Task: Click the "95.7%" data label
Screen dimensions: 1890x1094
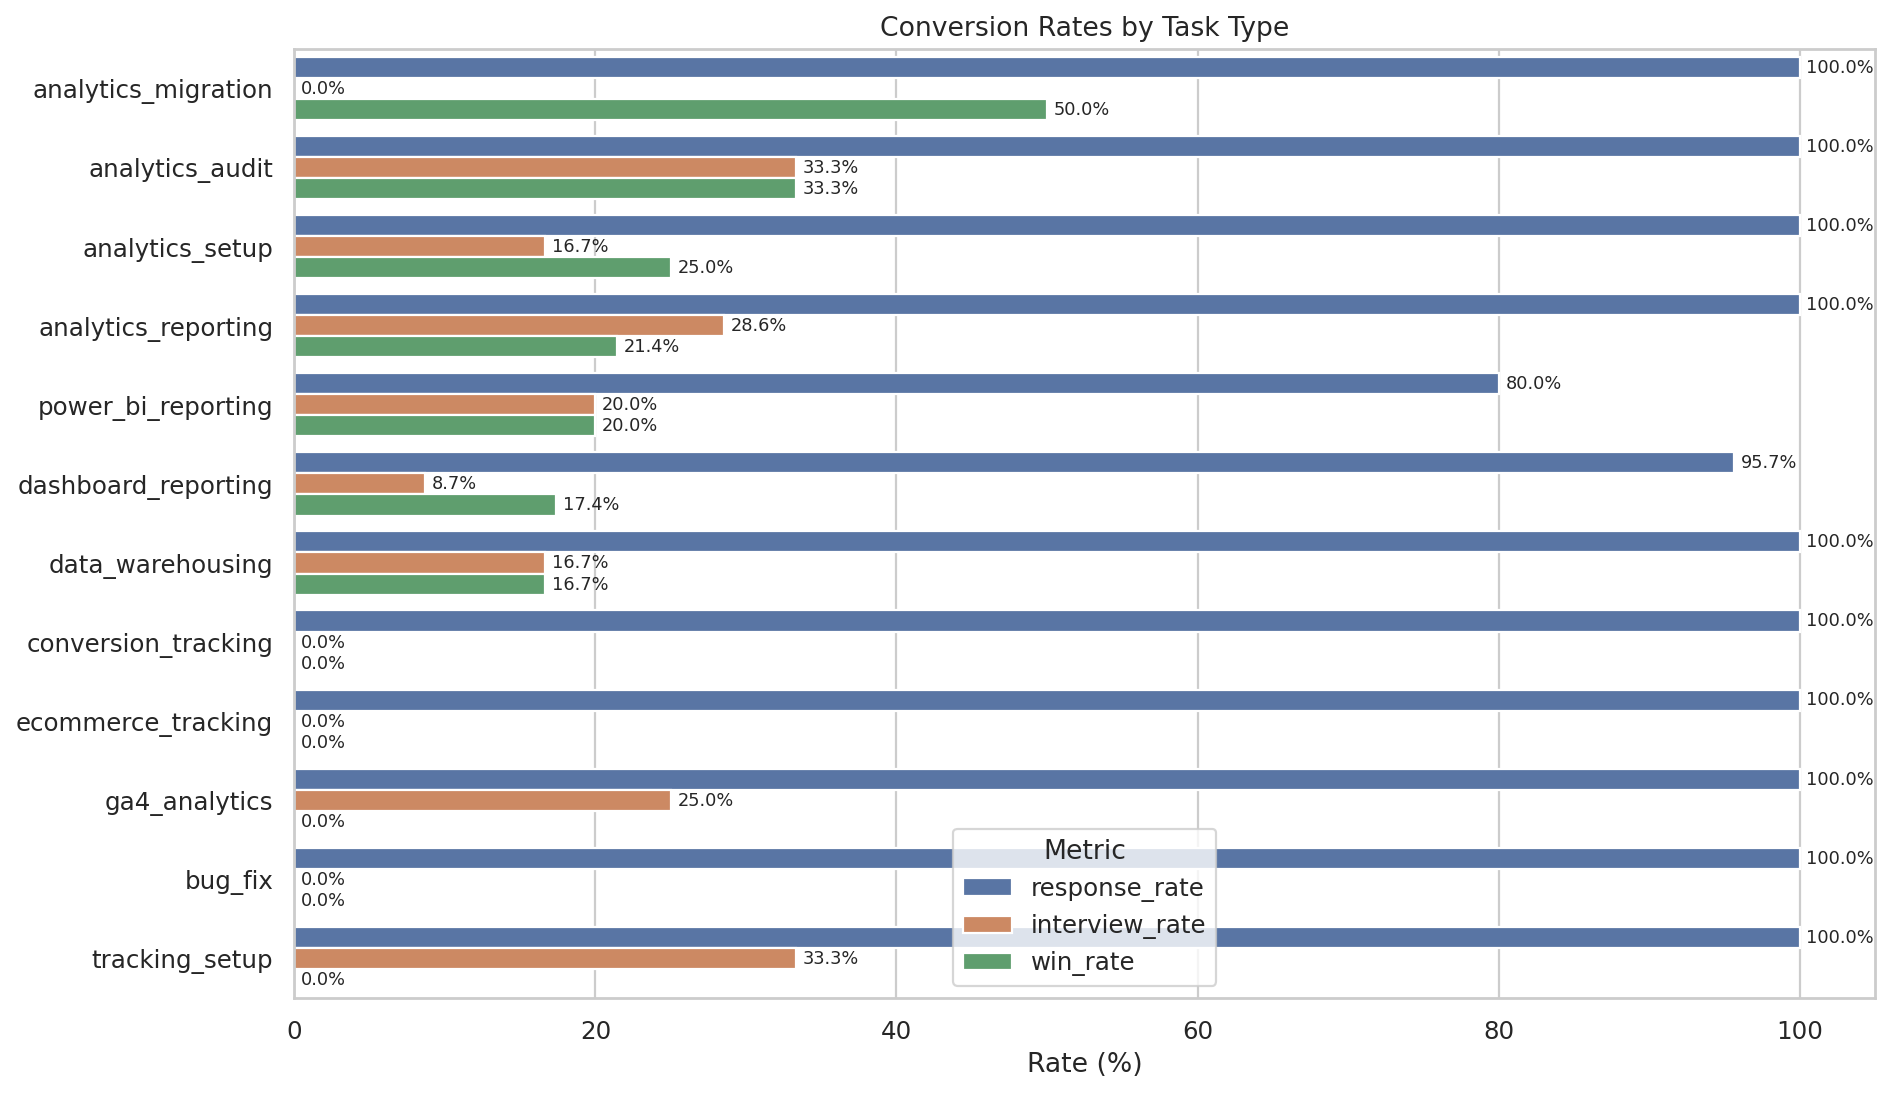Action: pos(1768,462)
